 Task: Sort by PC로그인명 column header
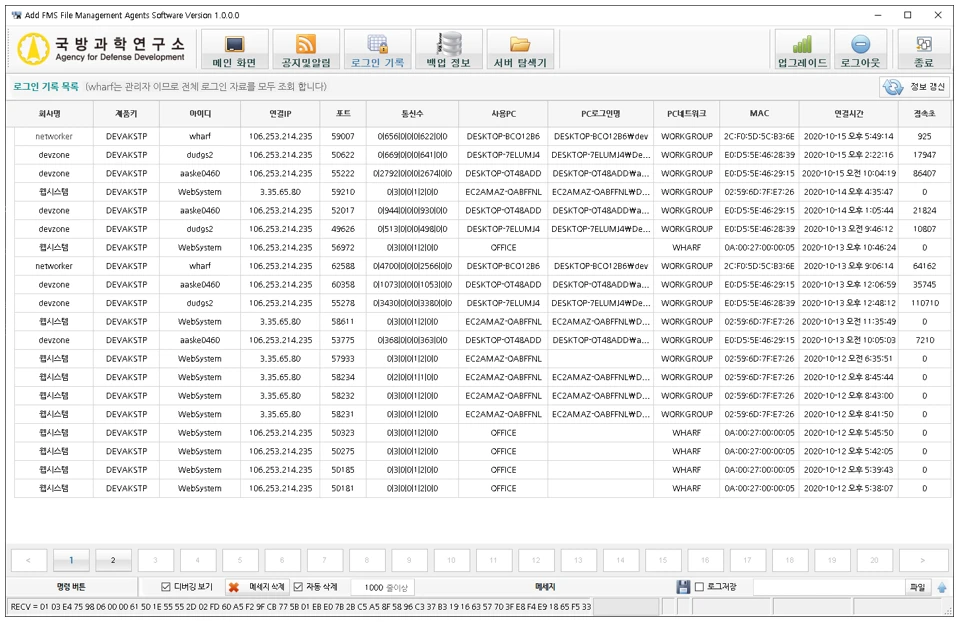(x=601, y=114)
